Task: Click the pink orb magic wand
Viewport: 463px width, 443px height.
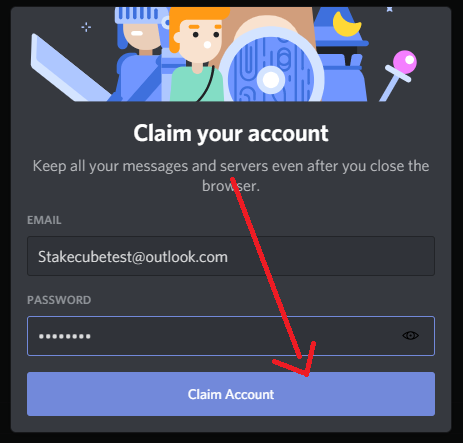Action: 399,75
